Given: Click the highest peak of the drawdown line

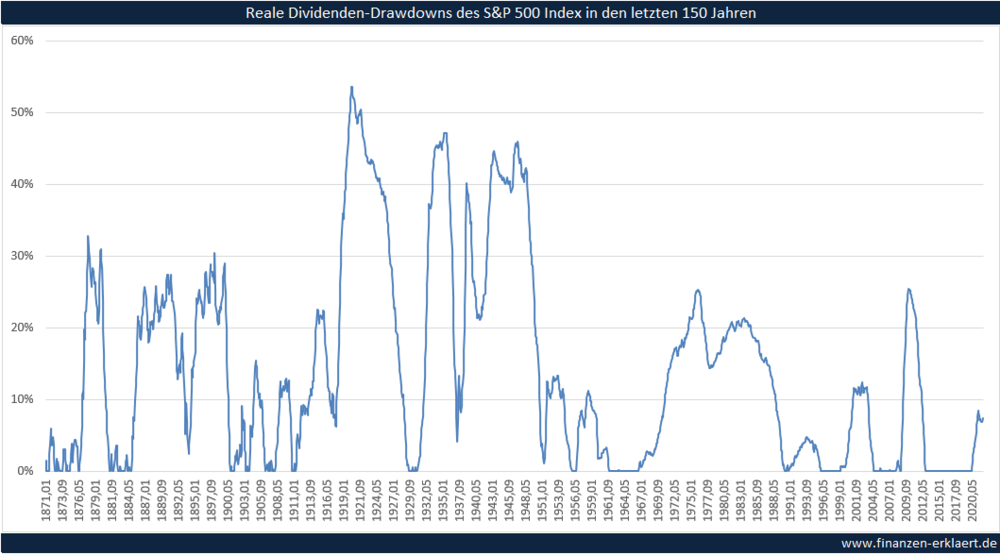Looking at the screenshot, I should click(x=351, y=87).
